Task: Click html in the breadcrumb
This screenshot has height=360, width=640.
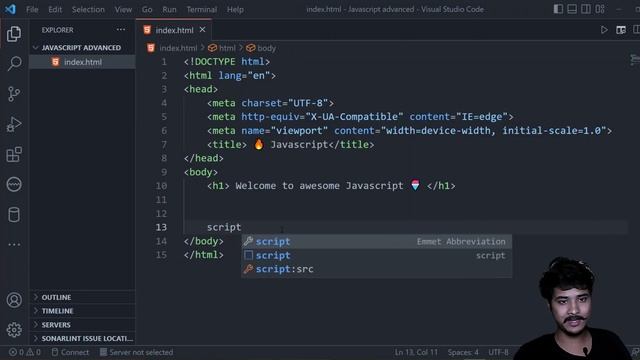Action: point(227,48)
